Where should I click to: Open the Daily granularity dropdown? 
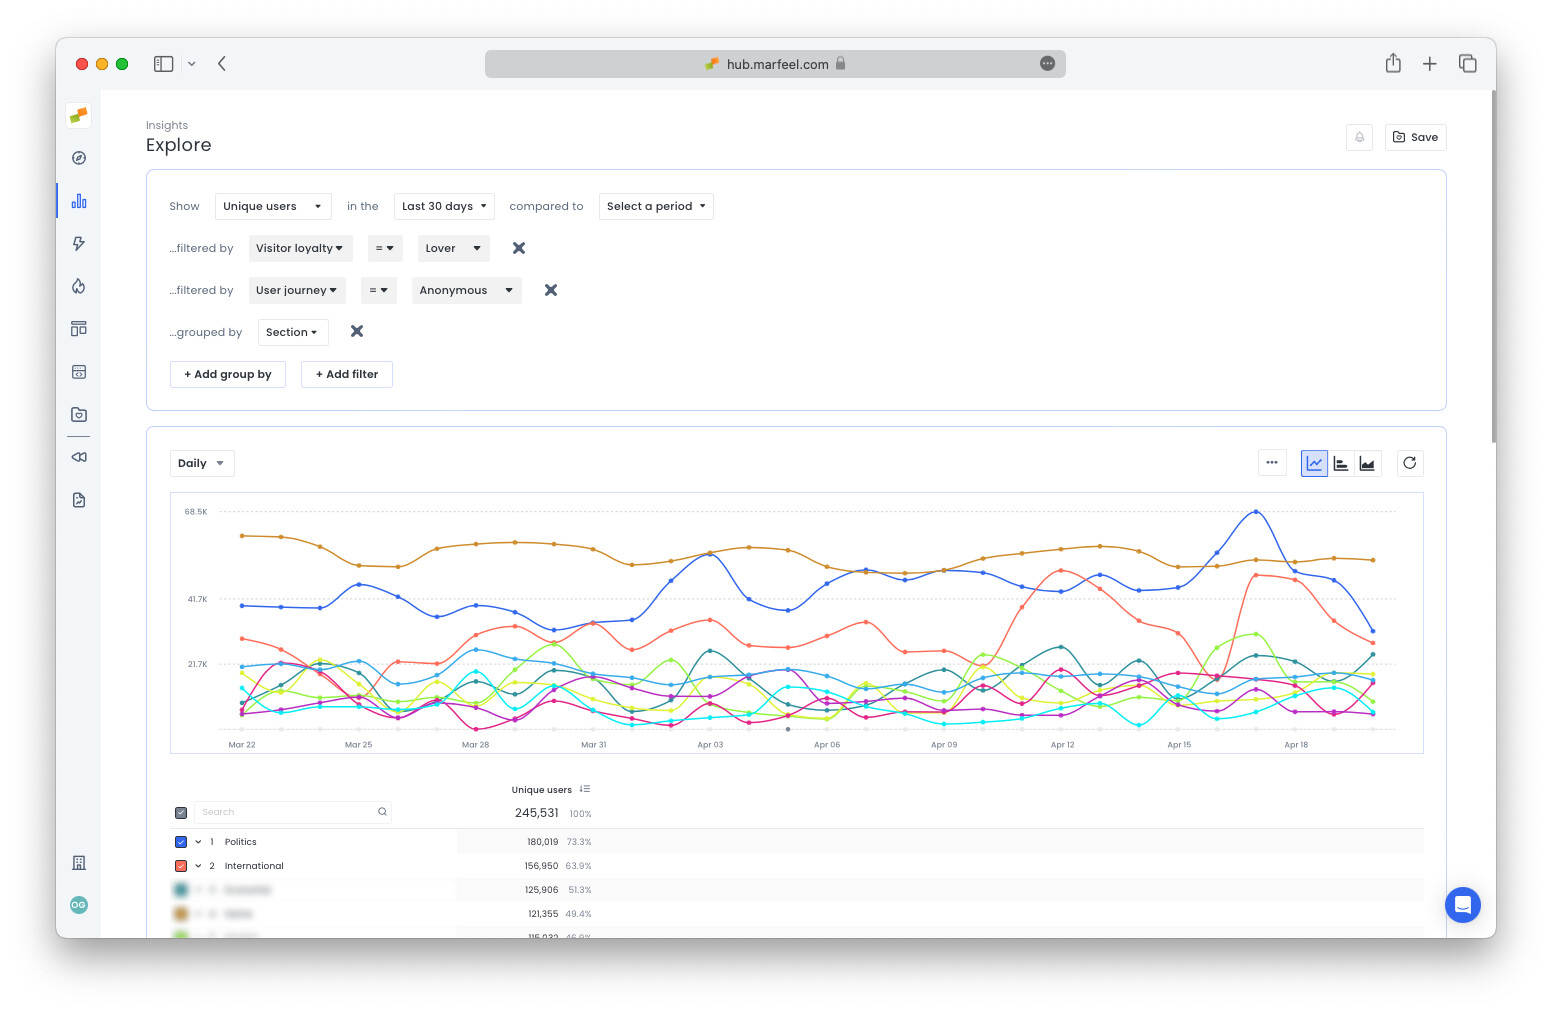point(201,463)
